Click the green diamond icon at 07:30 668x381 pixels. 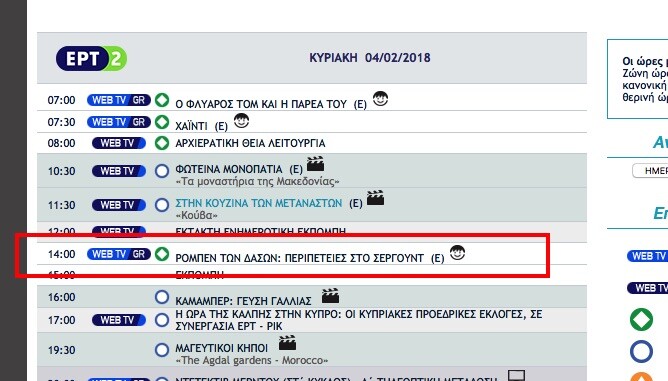(x=162, y=122)
